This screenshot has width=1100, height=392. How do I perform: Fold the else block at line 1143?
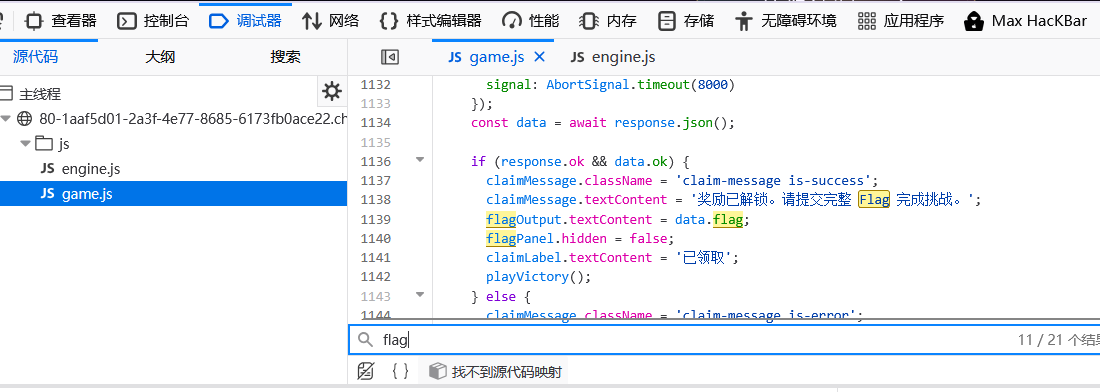tap(420, 295)
